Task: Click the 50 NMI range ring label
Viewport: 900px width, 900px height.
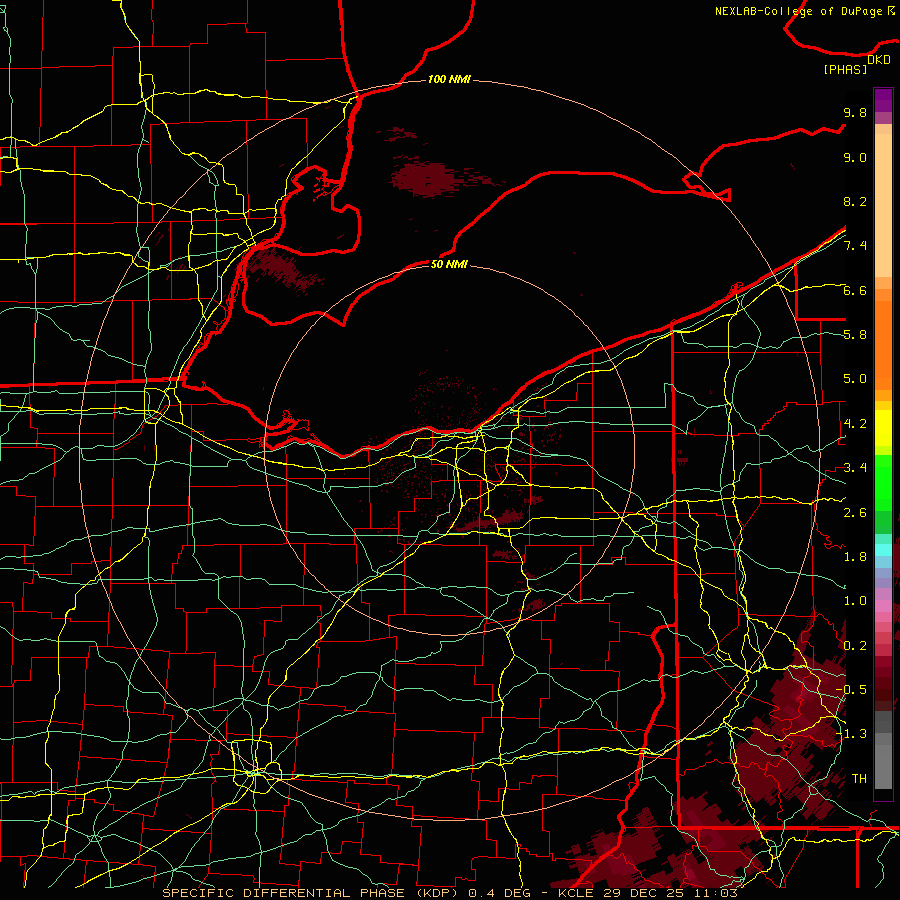Action: (449, 264)
